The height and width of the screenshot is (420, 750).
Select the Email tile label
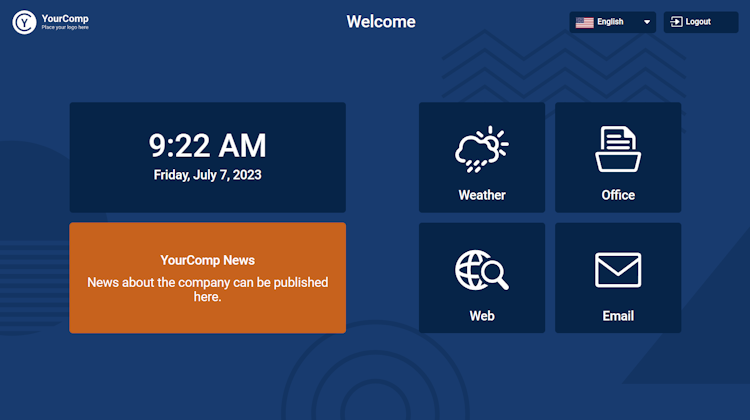coord(618,316)
